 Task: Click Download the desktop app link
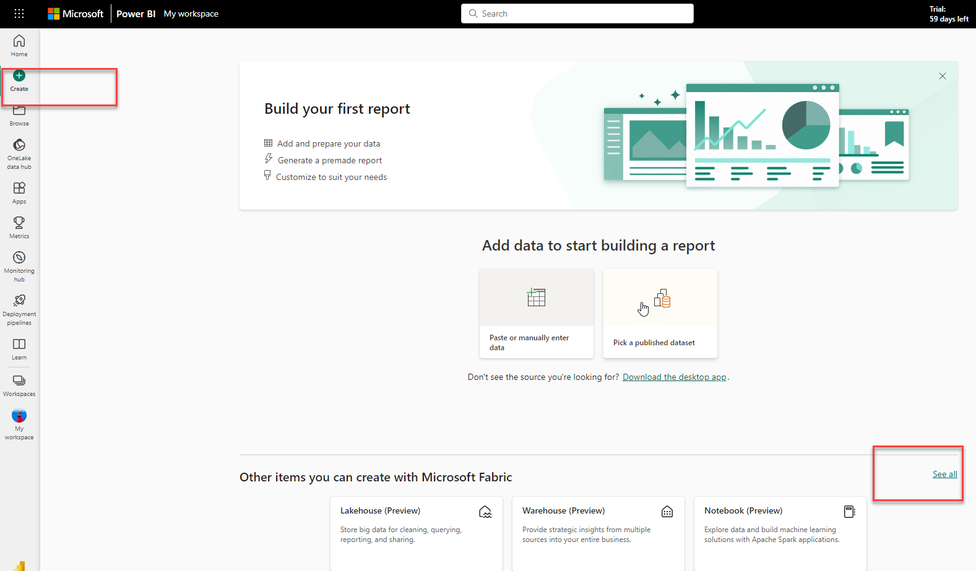click(x=674, y=377)
